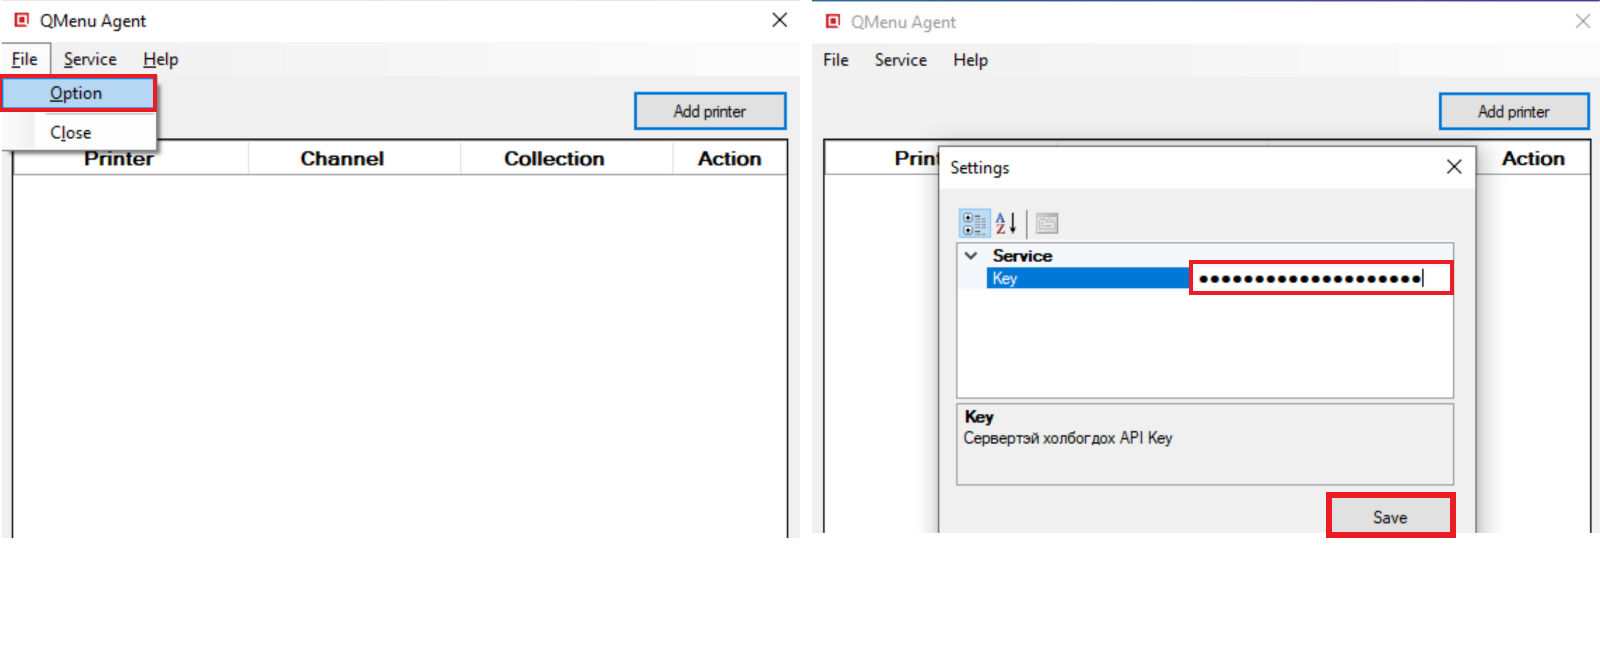Close the Settings dialog with its X
This screenshot has width=1600, height=649.
(x=1454, y=167)
